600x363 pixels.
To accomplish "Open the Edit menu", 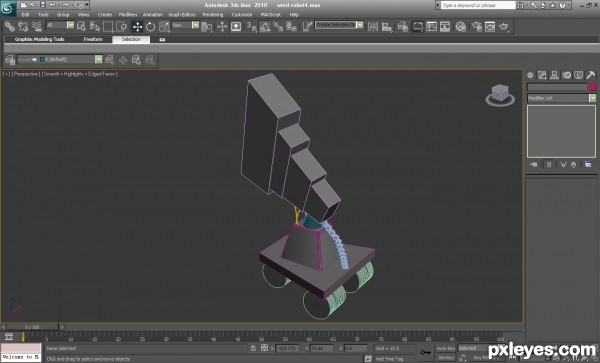I will 25,15.
